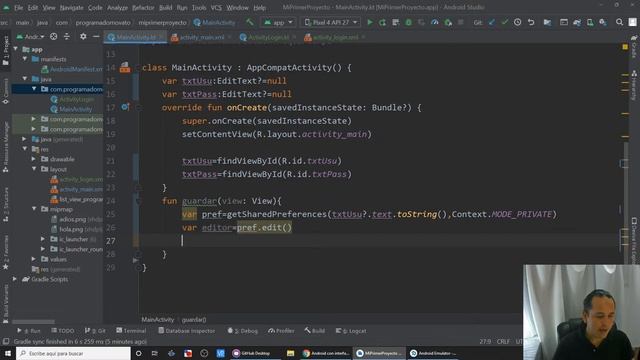Run the app with the green play button
The image size is (640, 360).
tap(370, 22)
